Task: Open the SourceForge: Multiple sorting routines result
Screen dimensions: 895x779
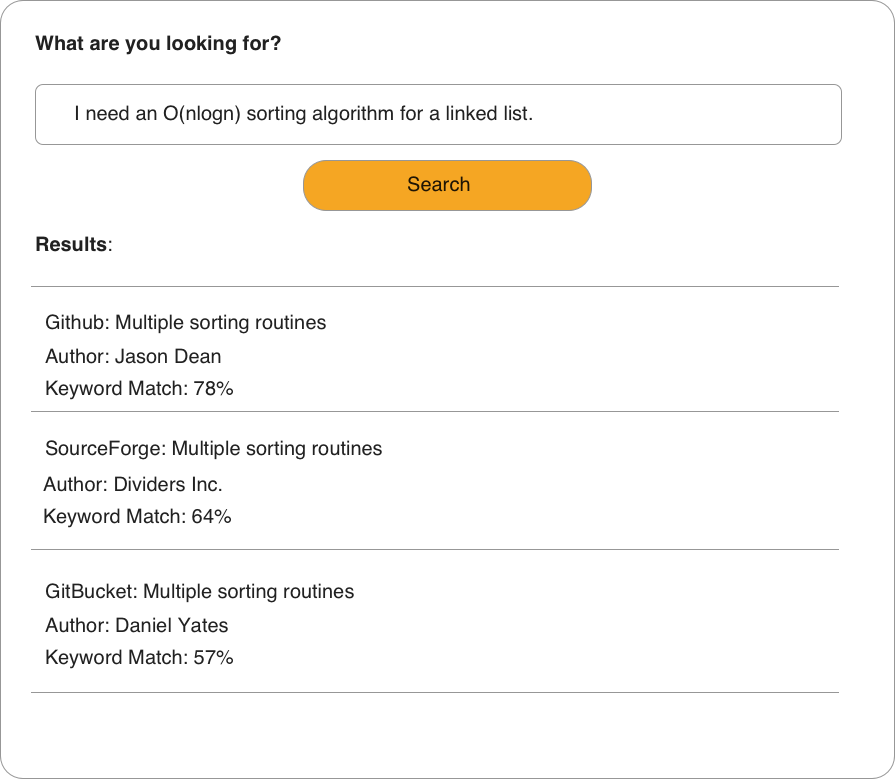Action: point(213,448)
